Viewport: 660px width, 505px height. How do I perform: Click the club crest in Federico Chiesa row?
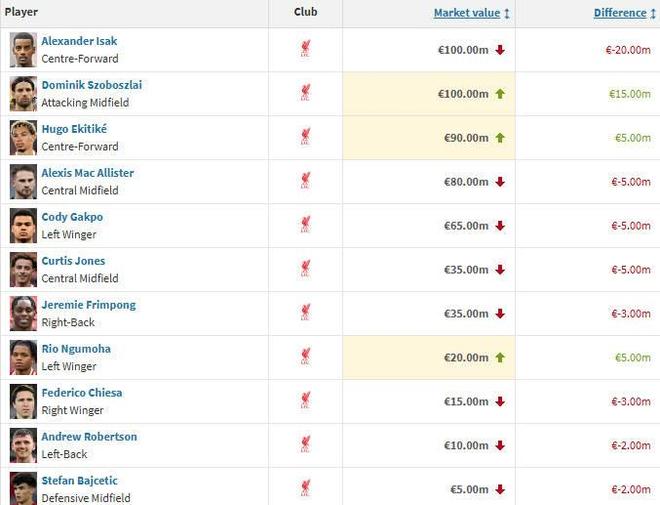tap(305, 401)
